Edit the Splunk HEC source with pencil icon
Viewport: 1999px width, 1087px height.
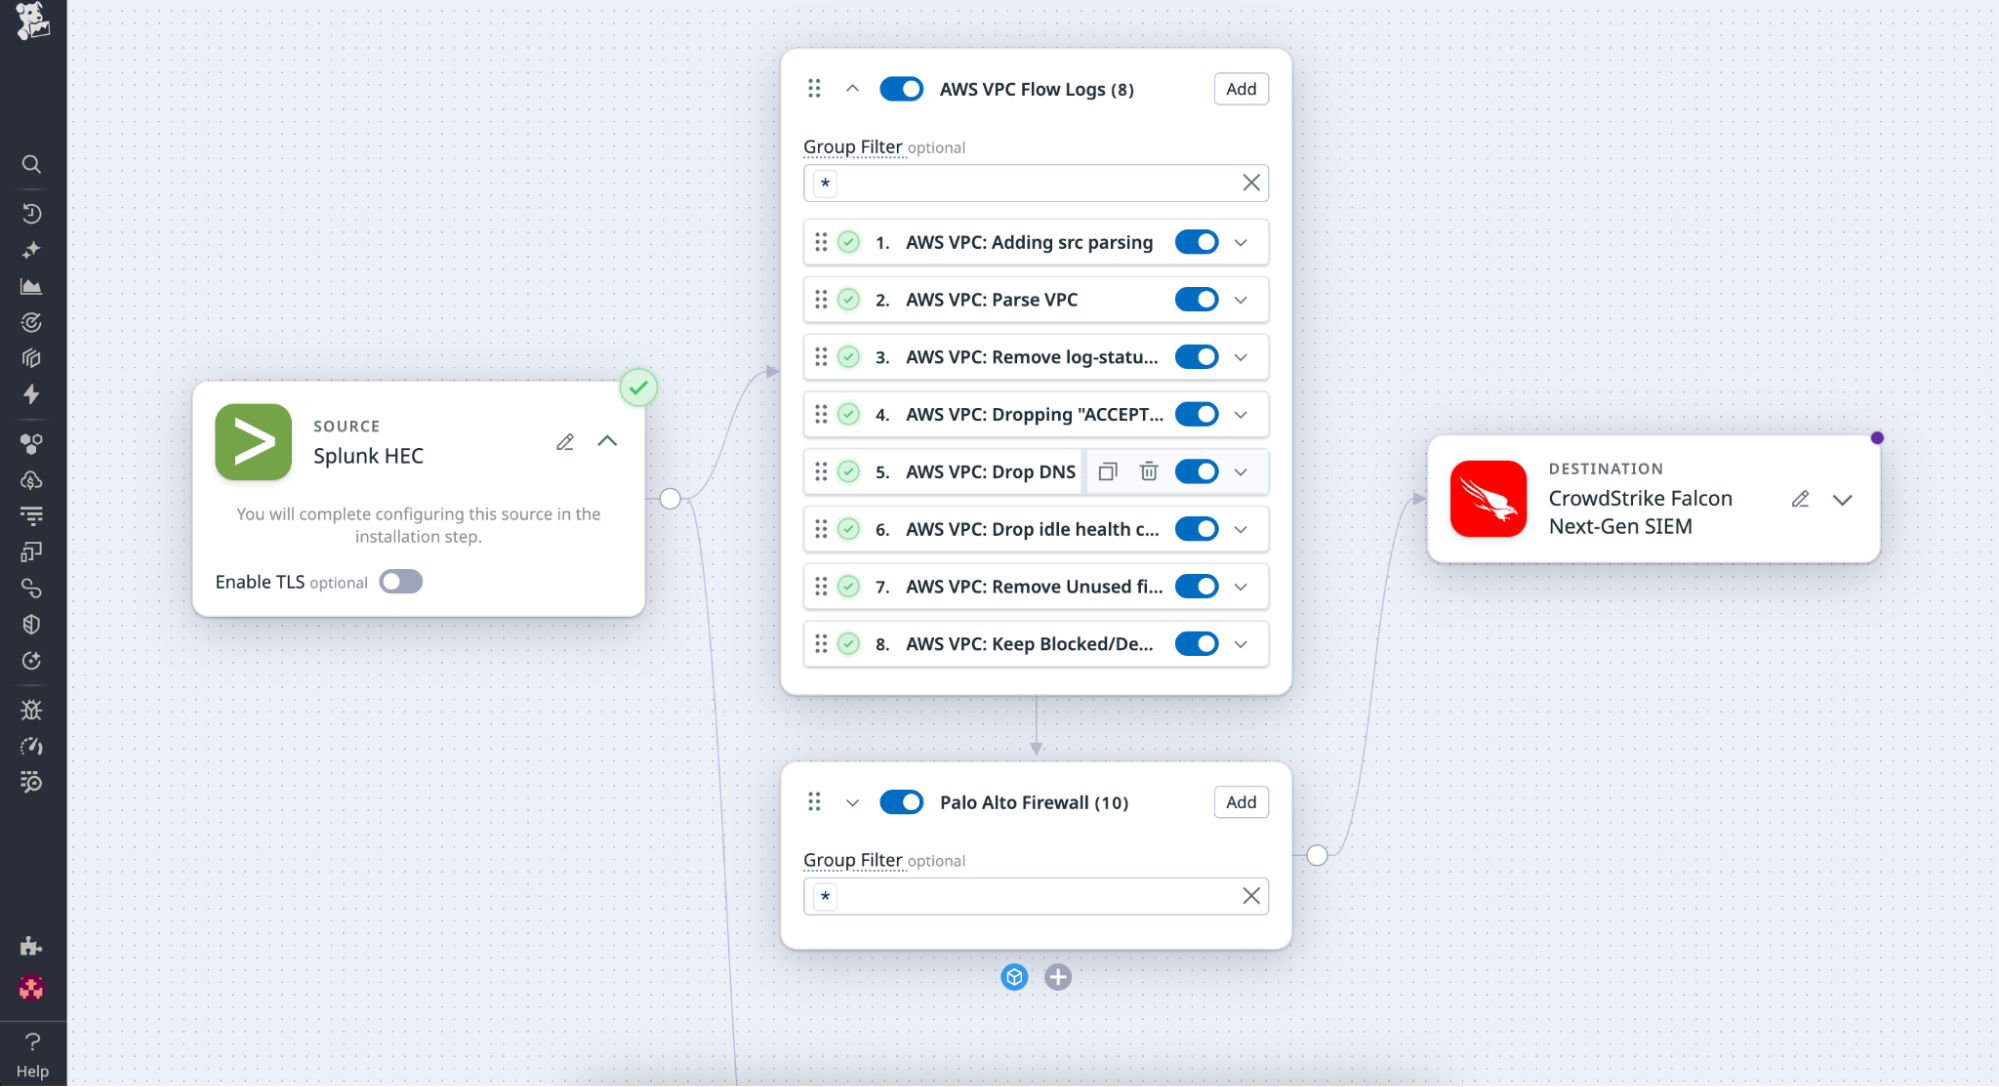[565, 441]
